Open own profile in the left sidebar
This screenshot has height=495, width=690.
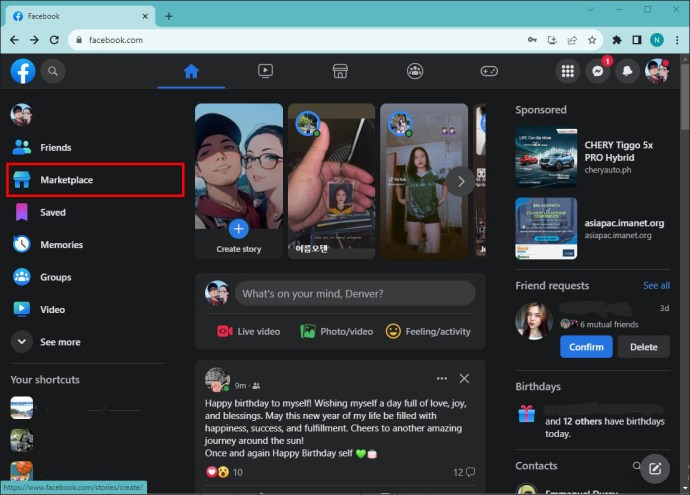pos(21,115)
